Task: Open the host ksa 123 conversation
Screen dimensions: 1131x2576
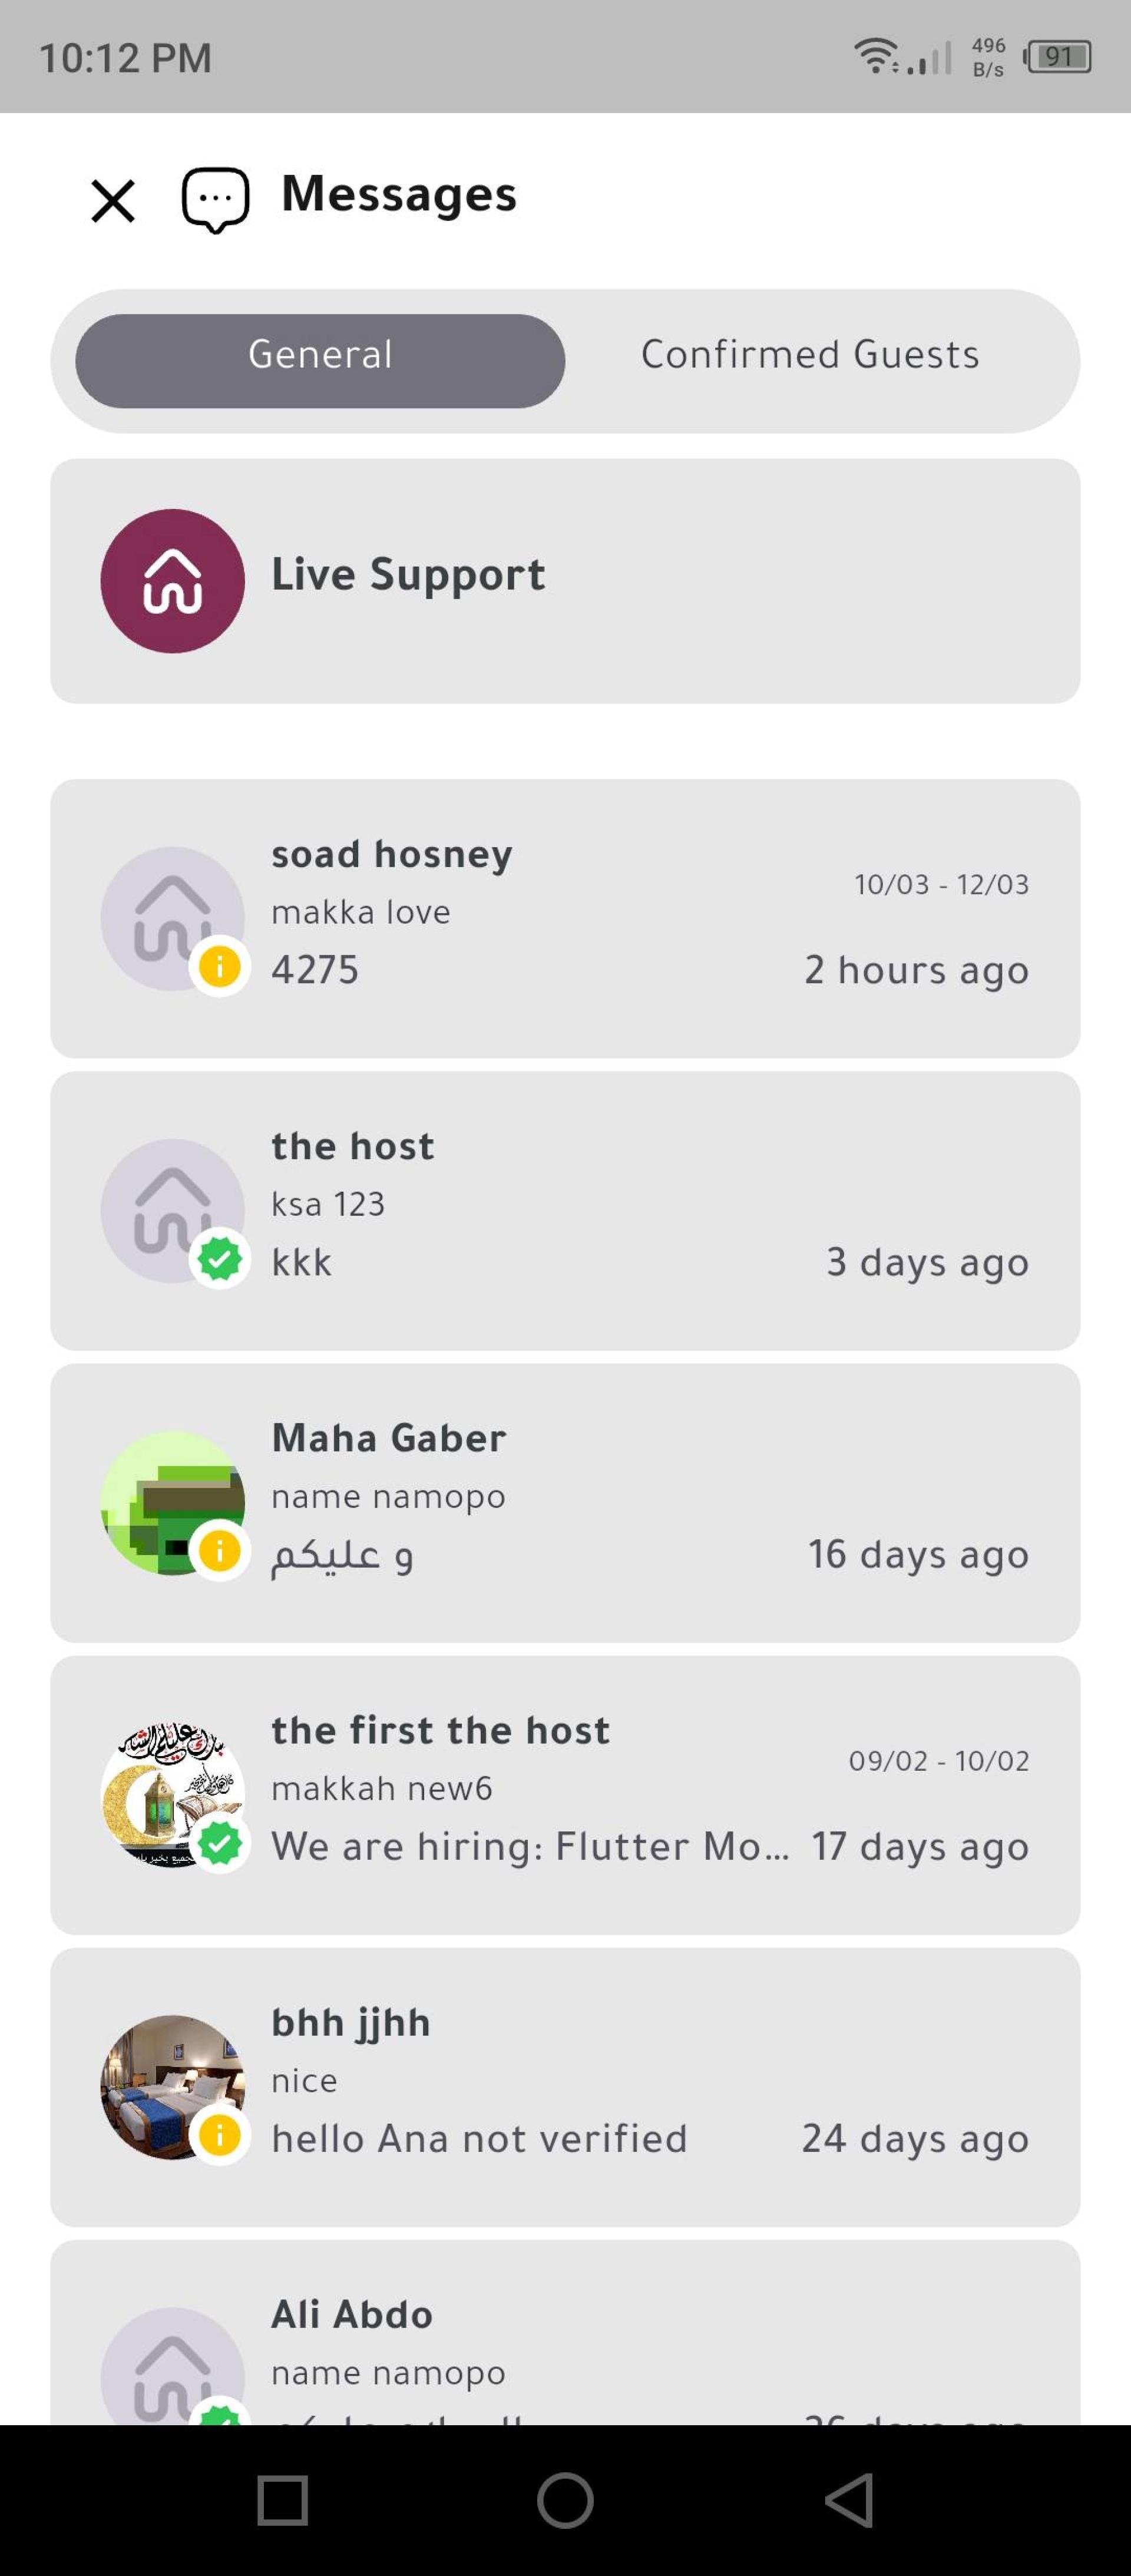Action: 565,1210
